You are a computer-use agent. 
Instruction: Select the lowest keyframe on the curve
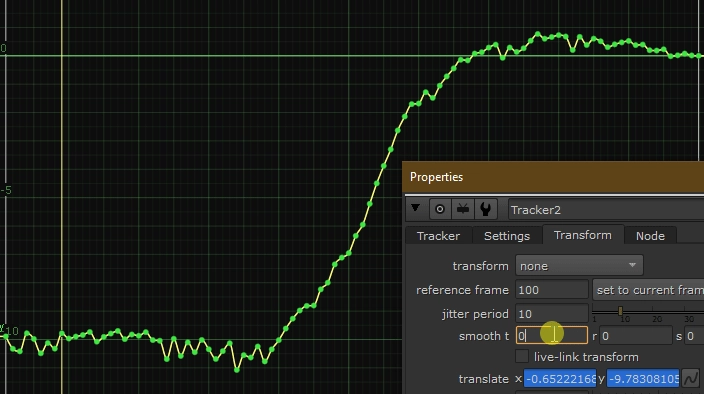(x=237, y=370)
